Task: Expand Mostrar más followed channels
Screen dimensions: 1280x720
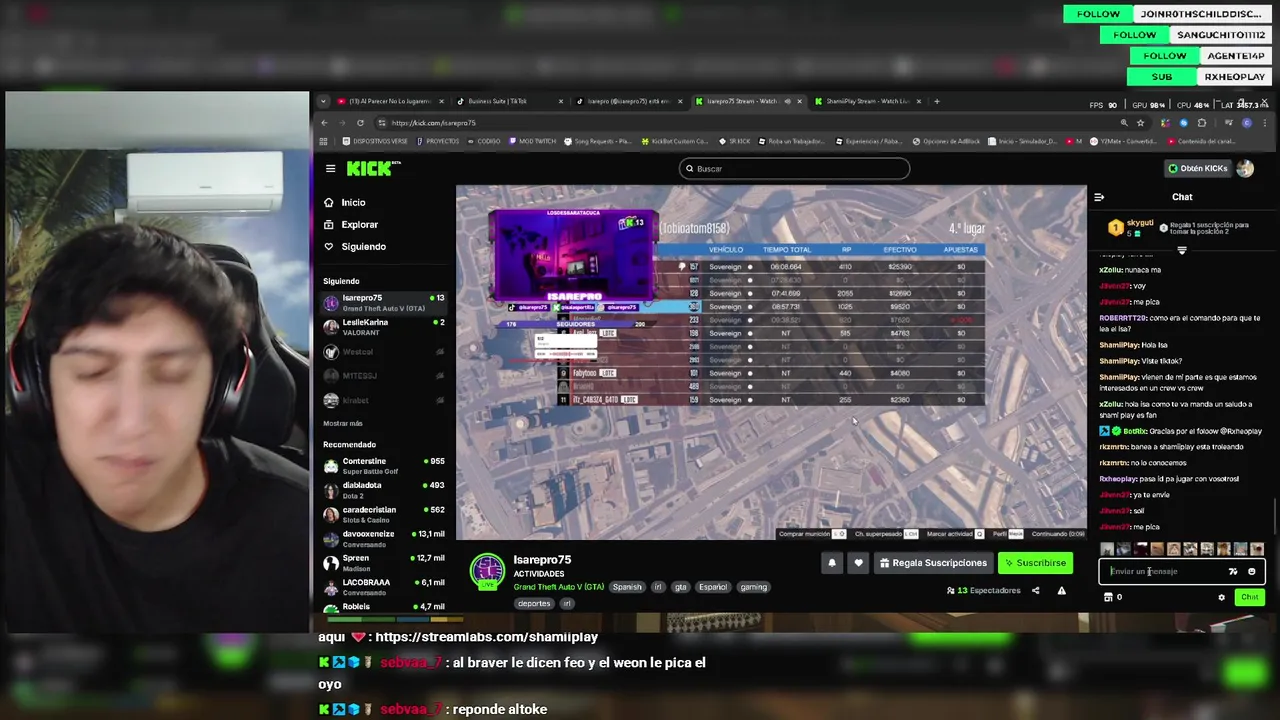Action: [343, 423]
